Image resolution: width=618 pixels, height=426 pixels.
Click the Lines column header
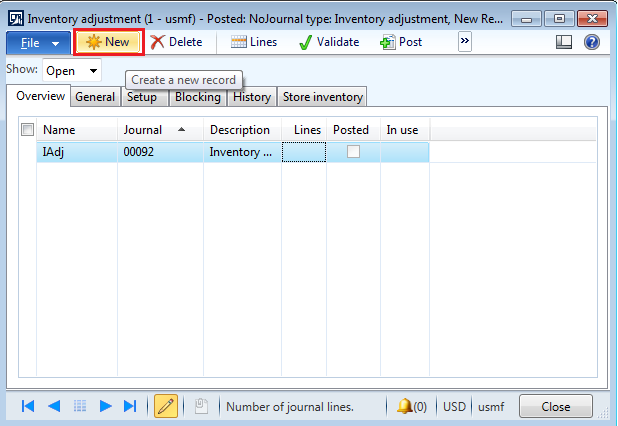point(304,130)
